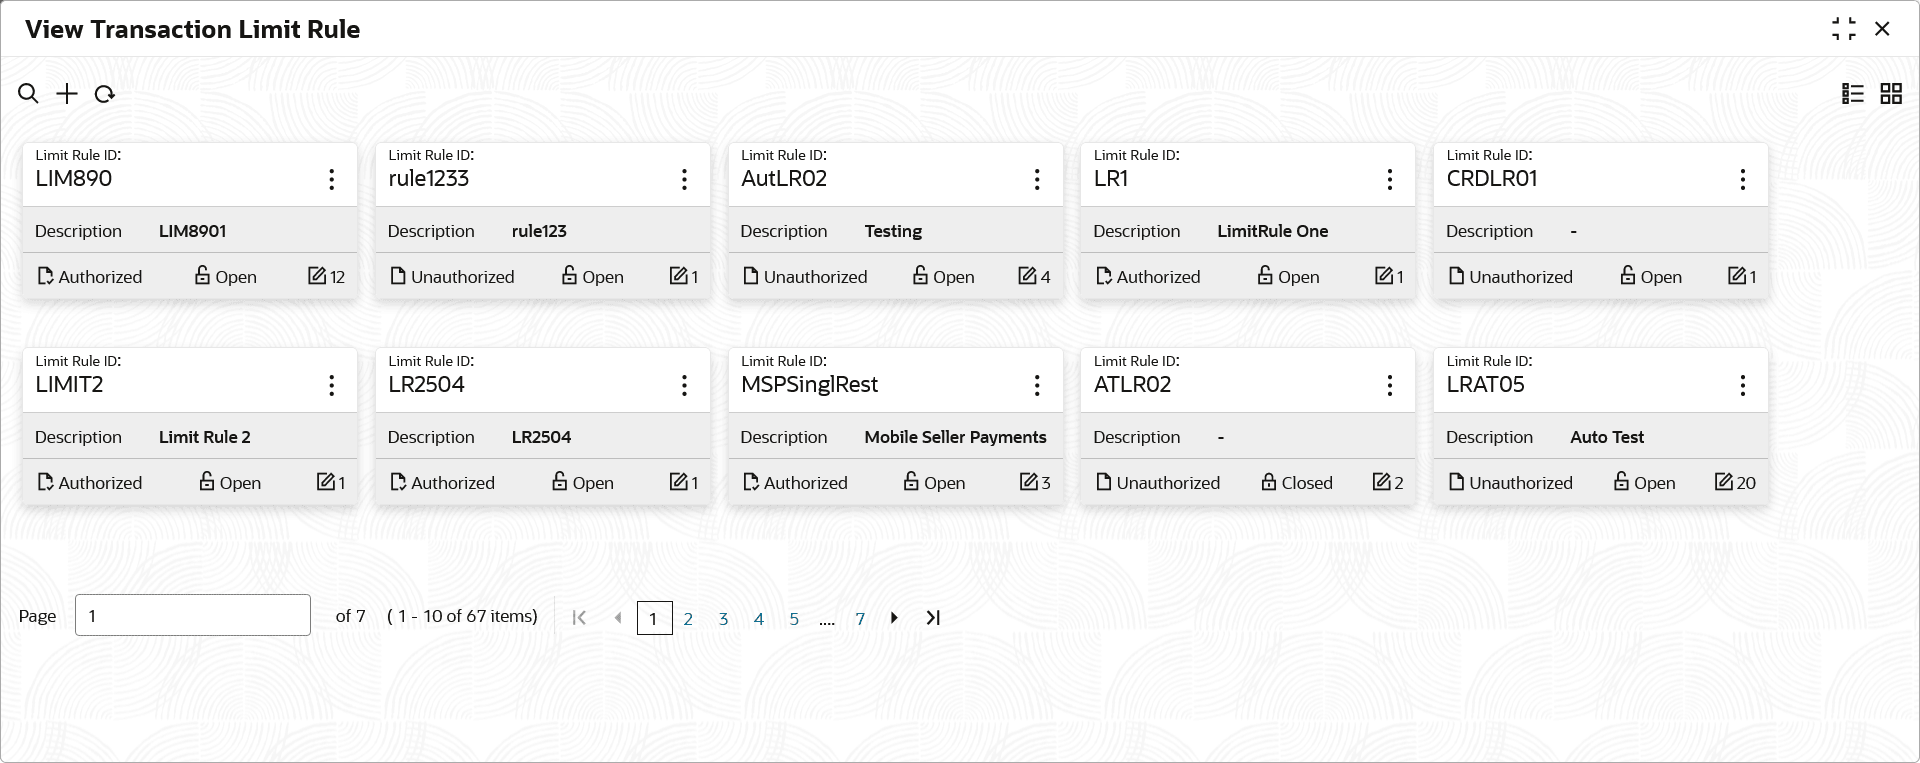Go to page 2 of results
Viewport: 1920px width, 763px height.
(688, 619)
